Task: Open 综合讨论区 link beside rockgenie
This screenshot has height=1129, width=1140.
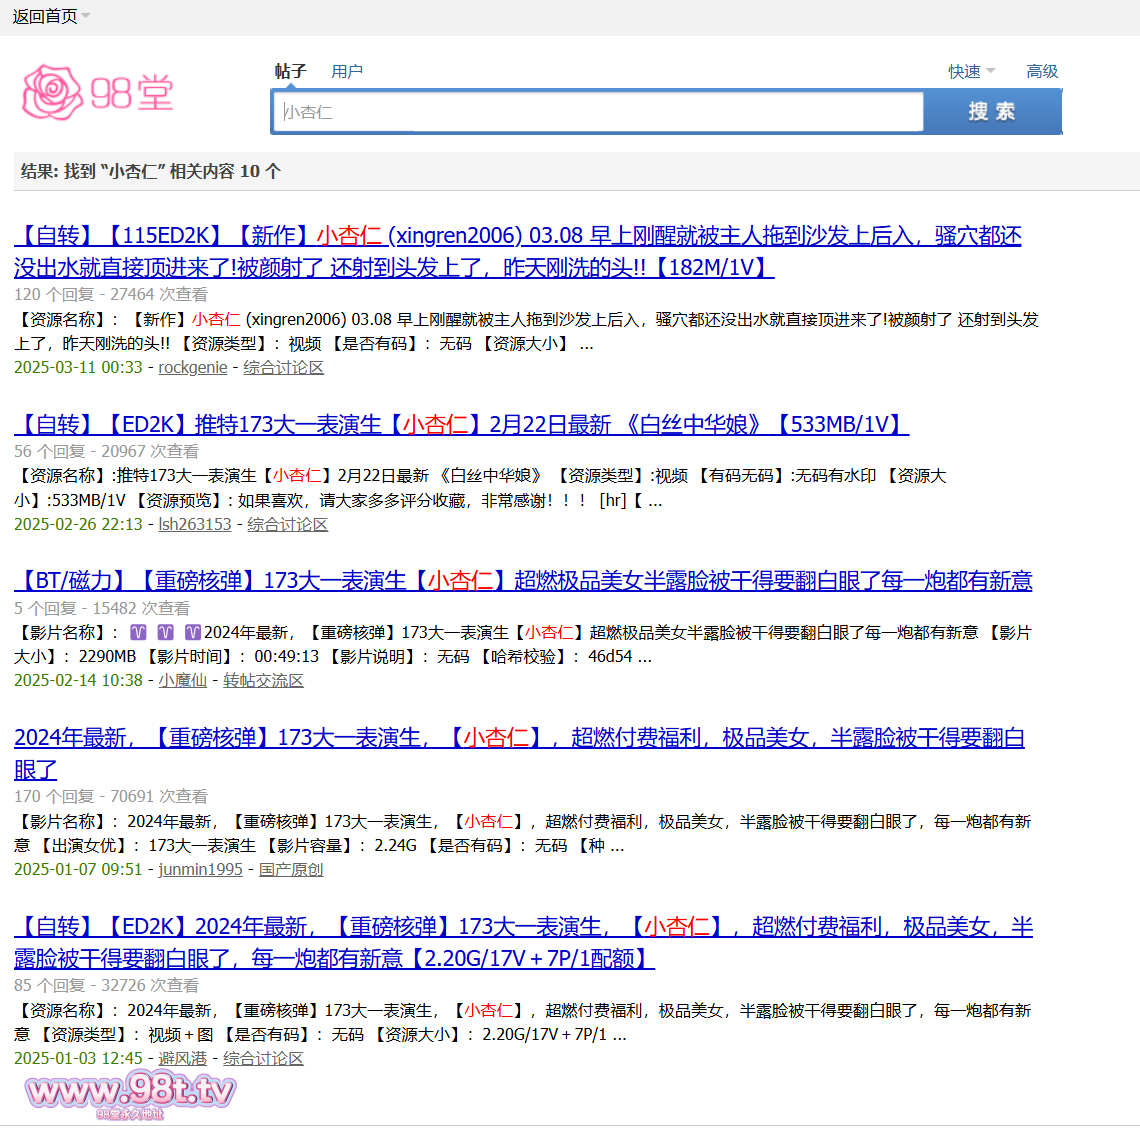Action: (x=284, y=367)
